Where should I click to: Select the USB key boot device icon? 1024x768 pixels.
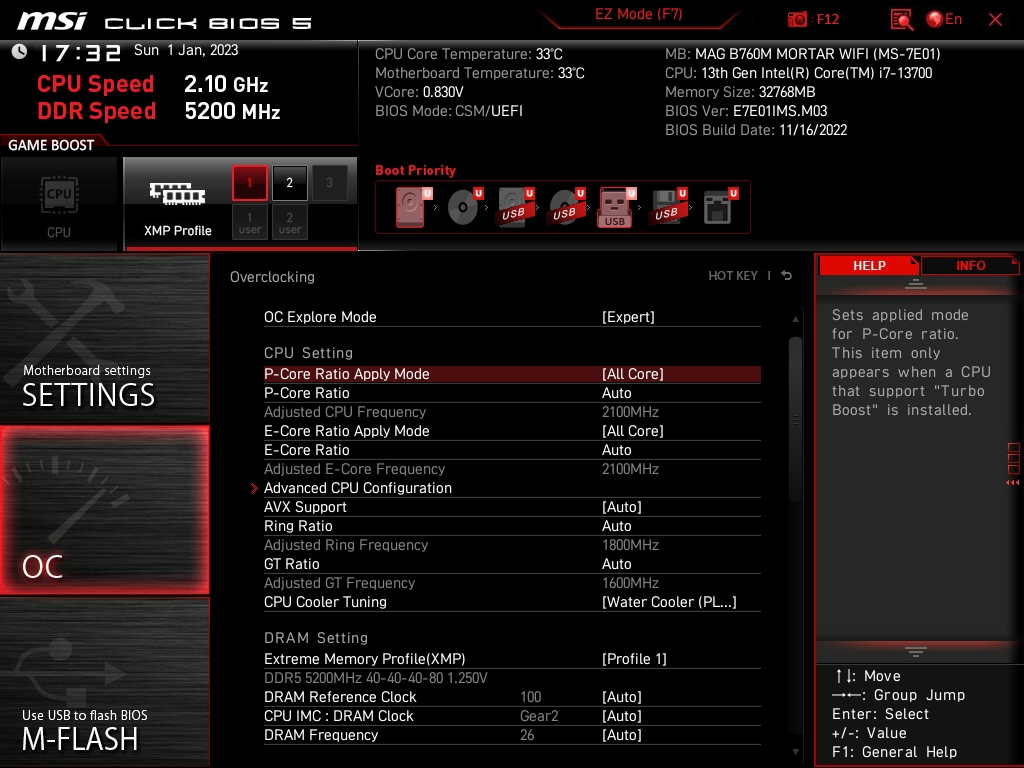point(616,208)
